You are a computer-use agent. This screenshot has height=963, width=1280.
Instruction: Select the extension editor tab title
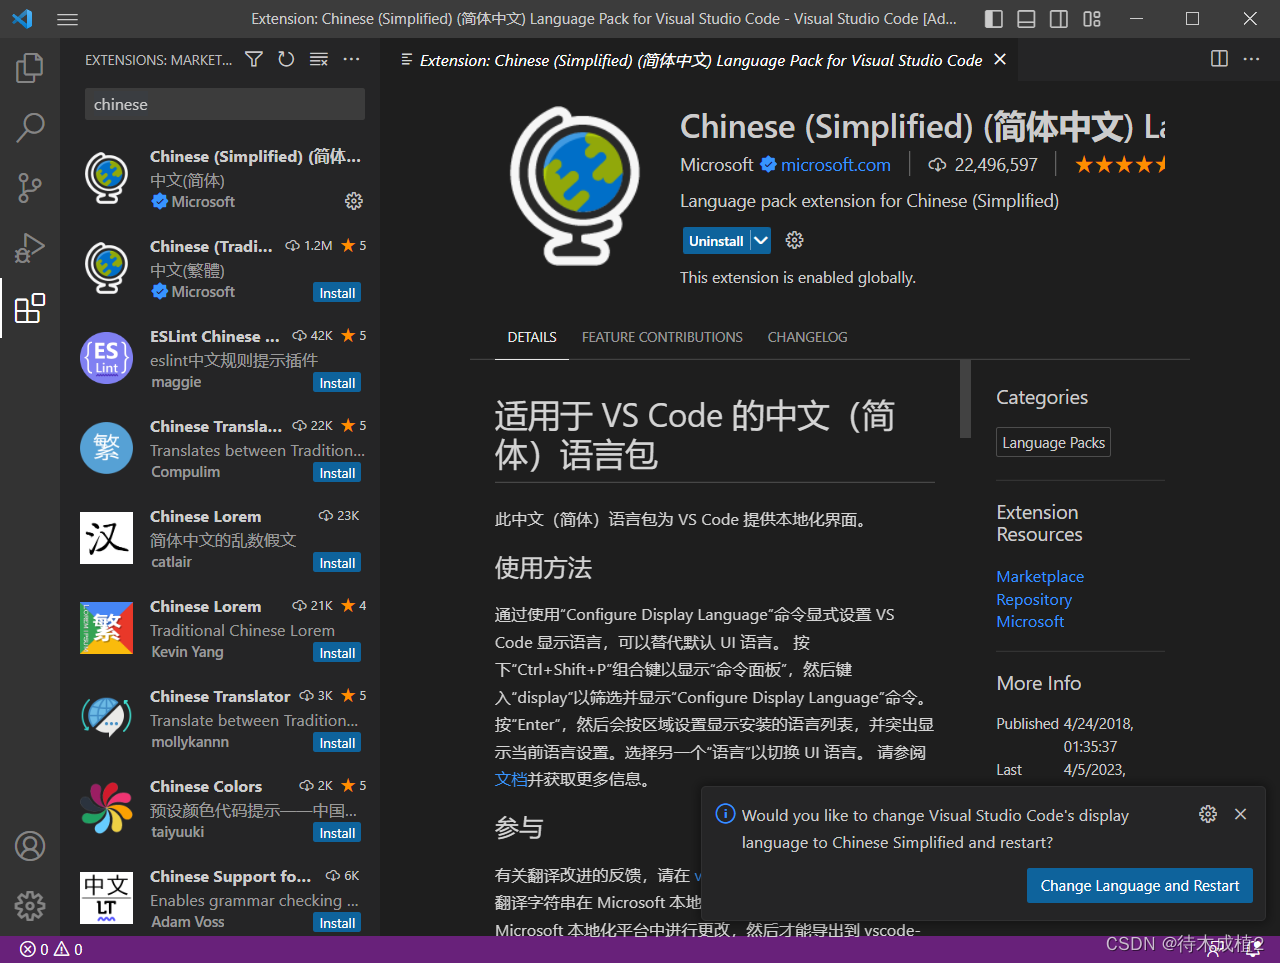[x=701, y=60]
